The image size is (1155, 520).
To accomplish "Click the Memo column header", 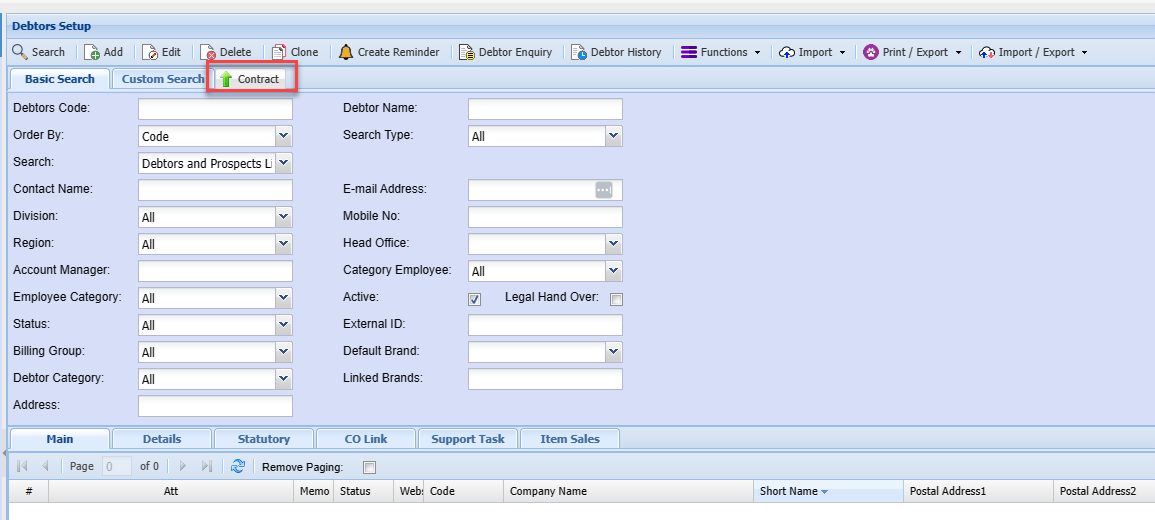I will (x=315, y=491).
